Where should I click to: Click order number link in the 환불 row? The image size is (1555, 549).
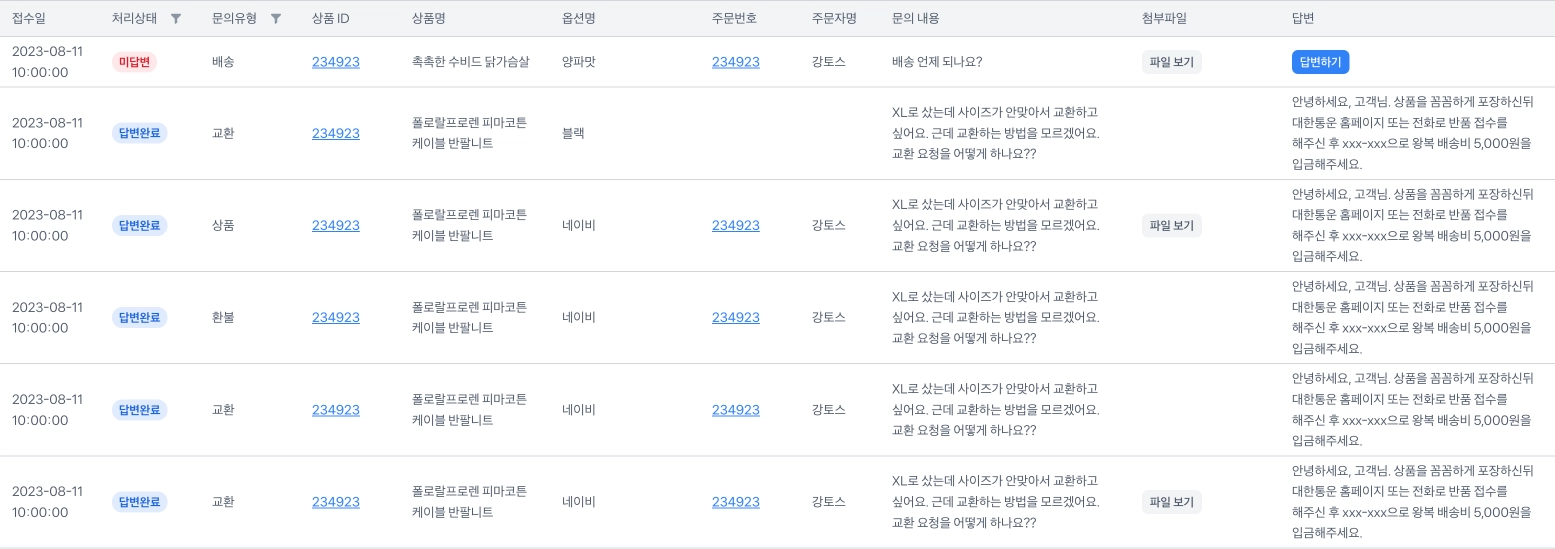[736, 318]
